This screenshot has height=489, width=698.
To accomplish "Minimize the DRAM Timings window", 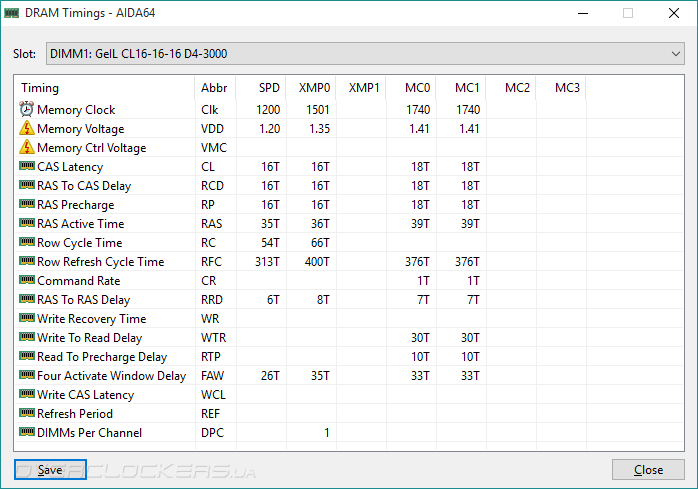I will [583, 13].
